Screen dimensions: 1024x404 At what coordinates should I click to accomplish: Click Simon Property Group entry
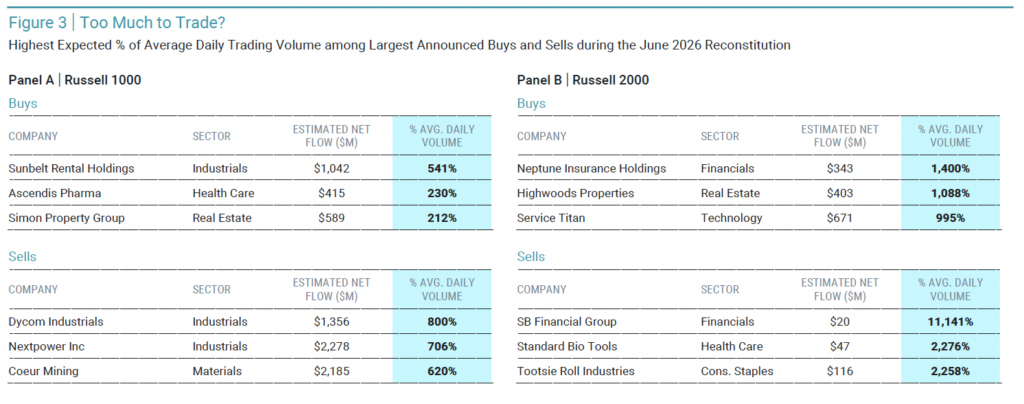(x=67, y=218)
